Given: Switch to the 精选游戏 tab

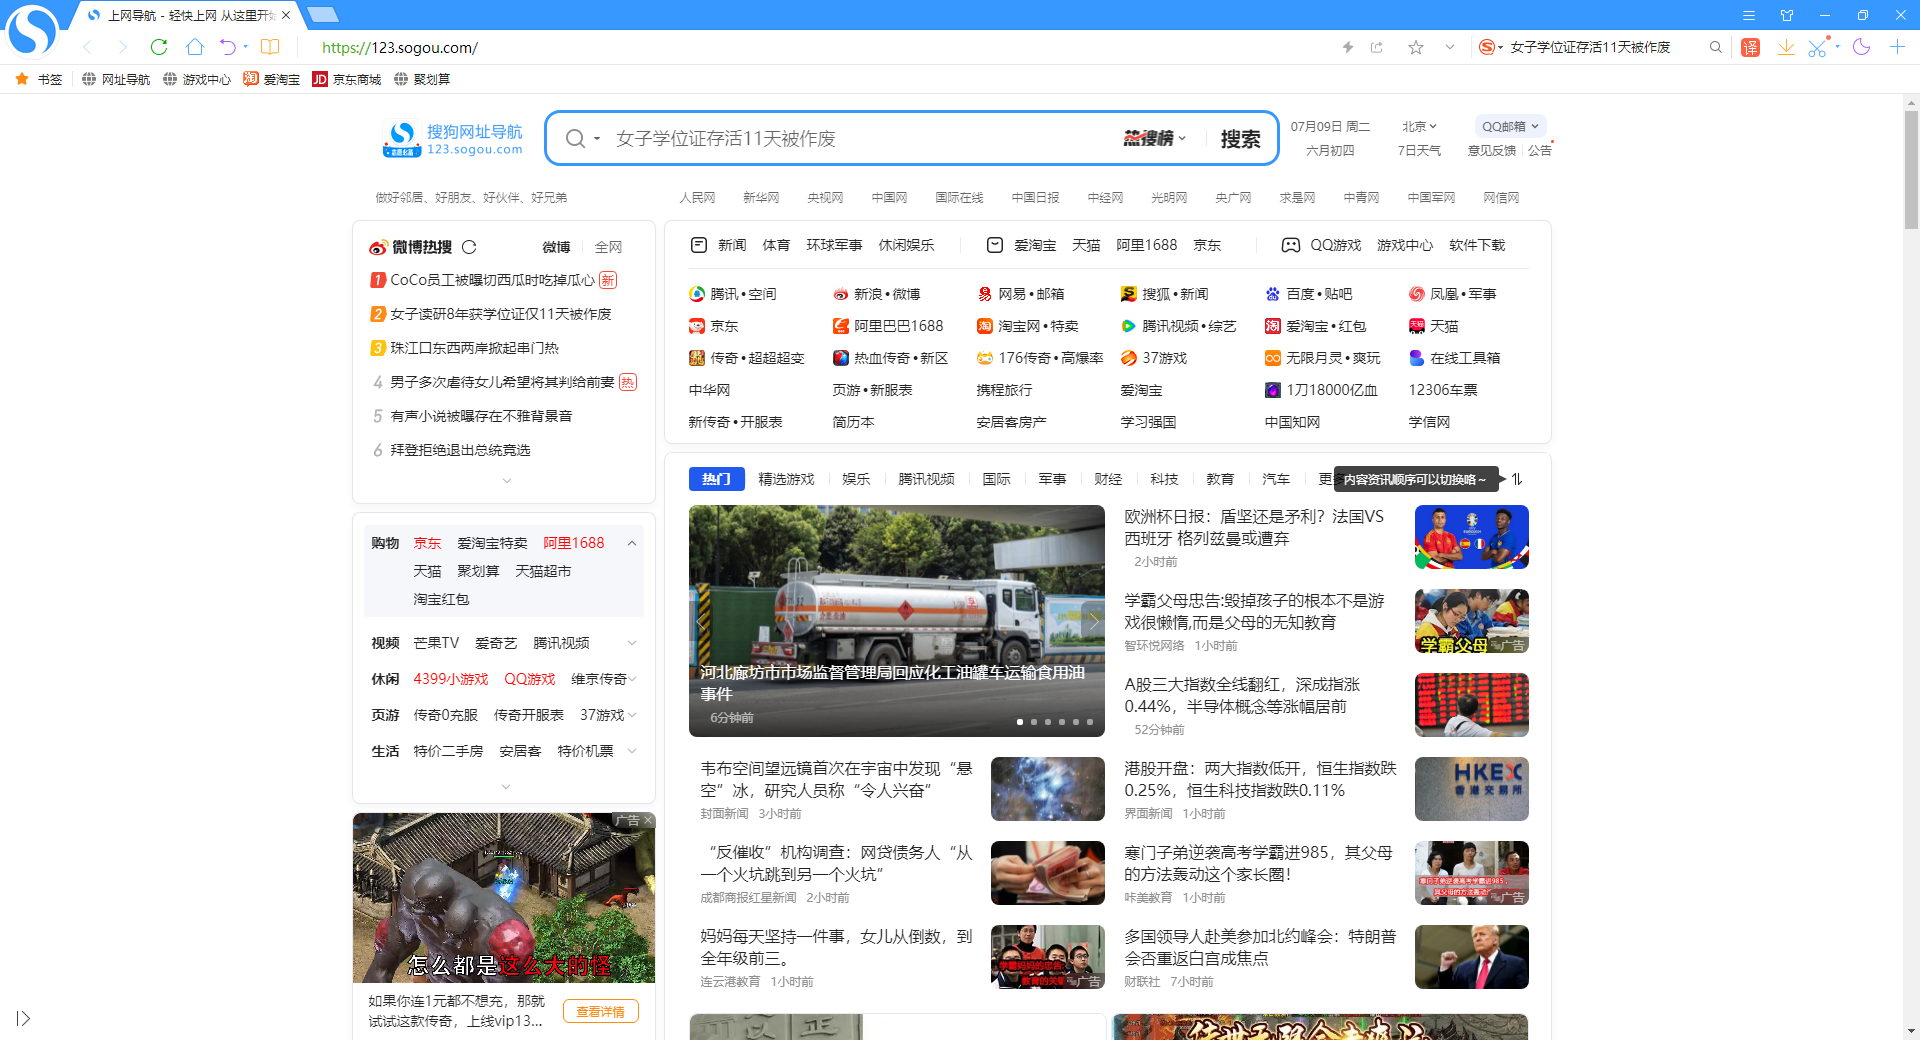Looking at the screenshot, I should (x=787, y=479).
